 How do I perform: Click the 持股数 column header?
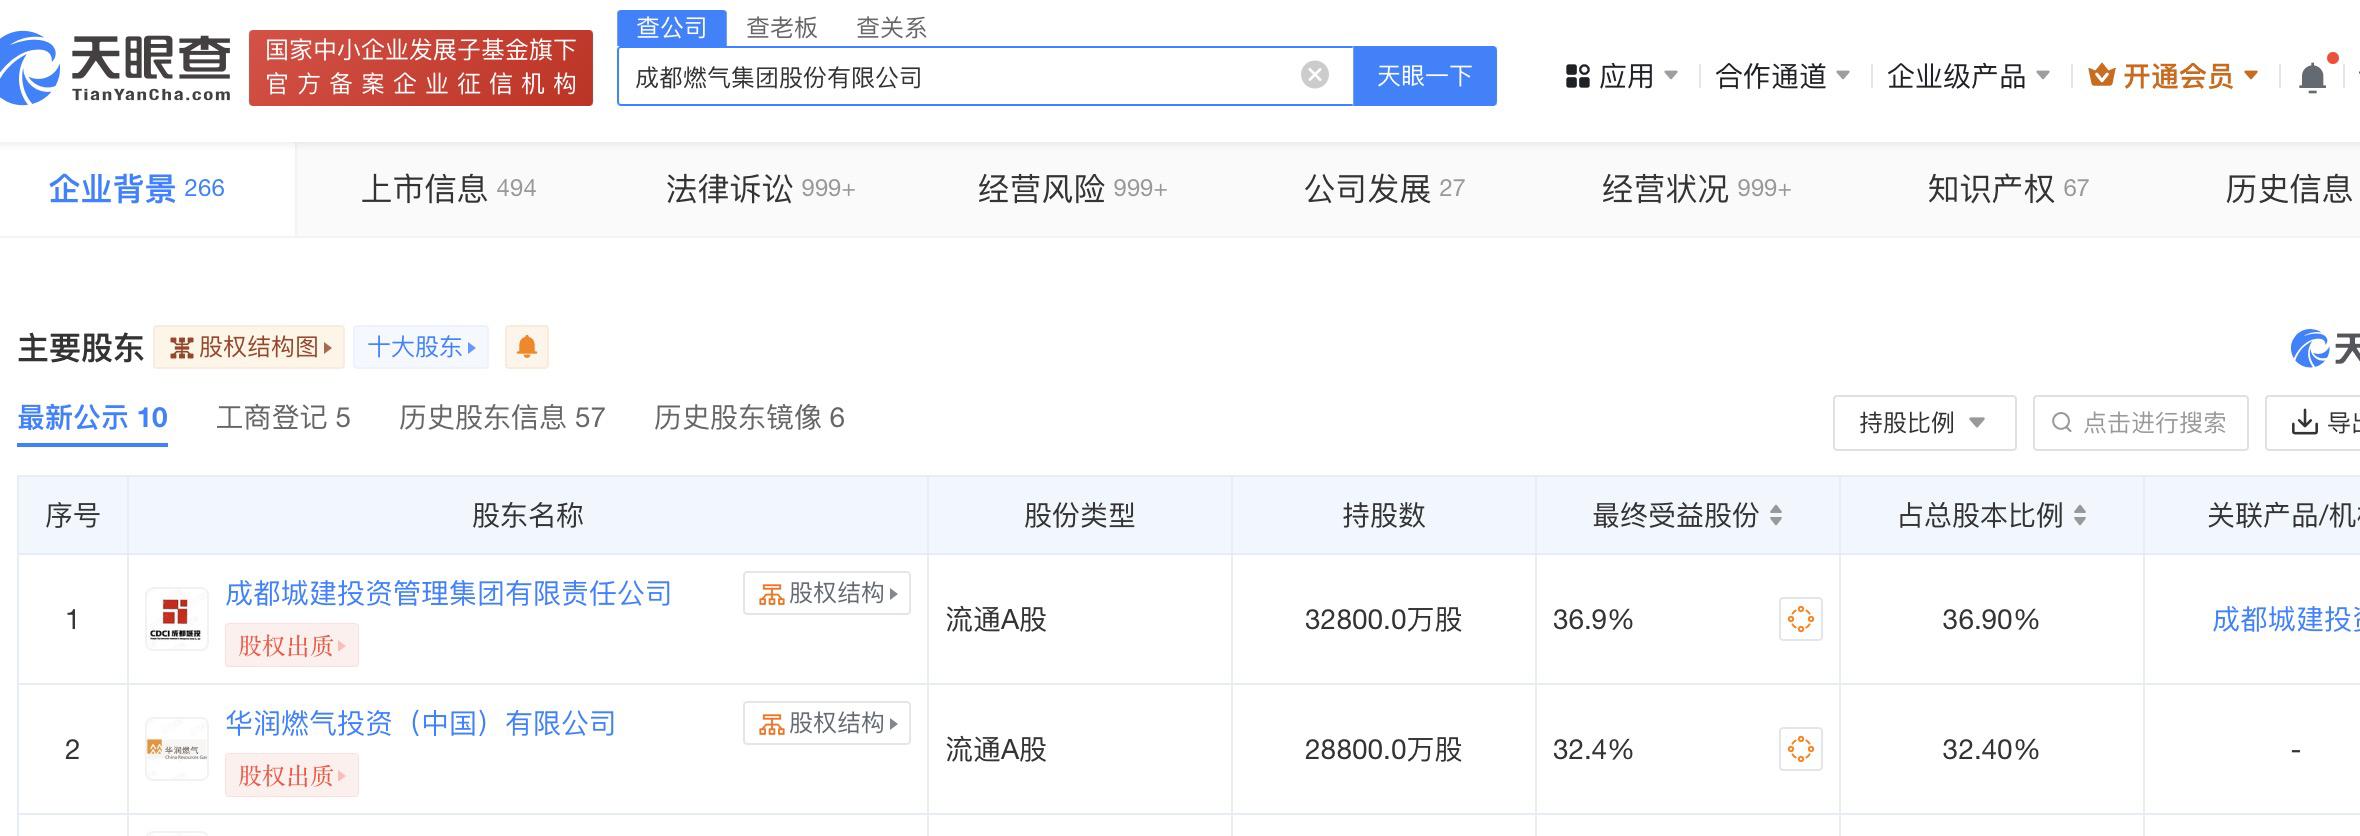click(x=1383, y=516)
